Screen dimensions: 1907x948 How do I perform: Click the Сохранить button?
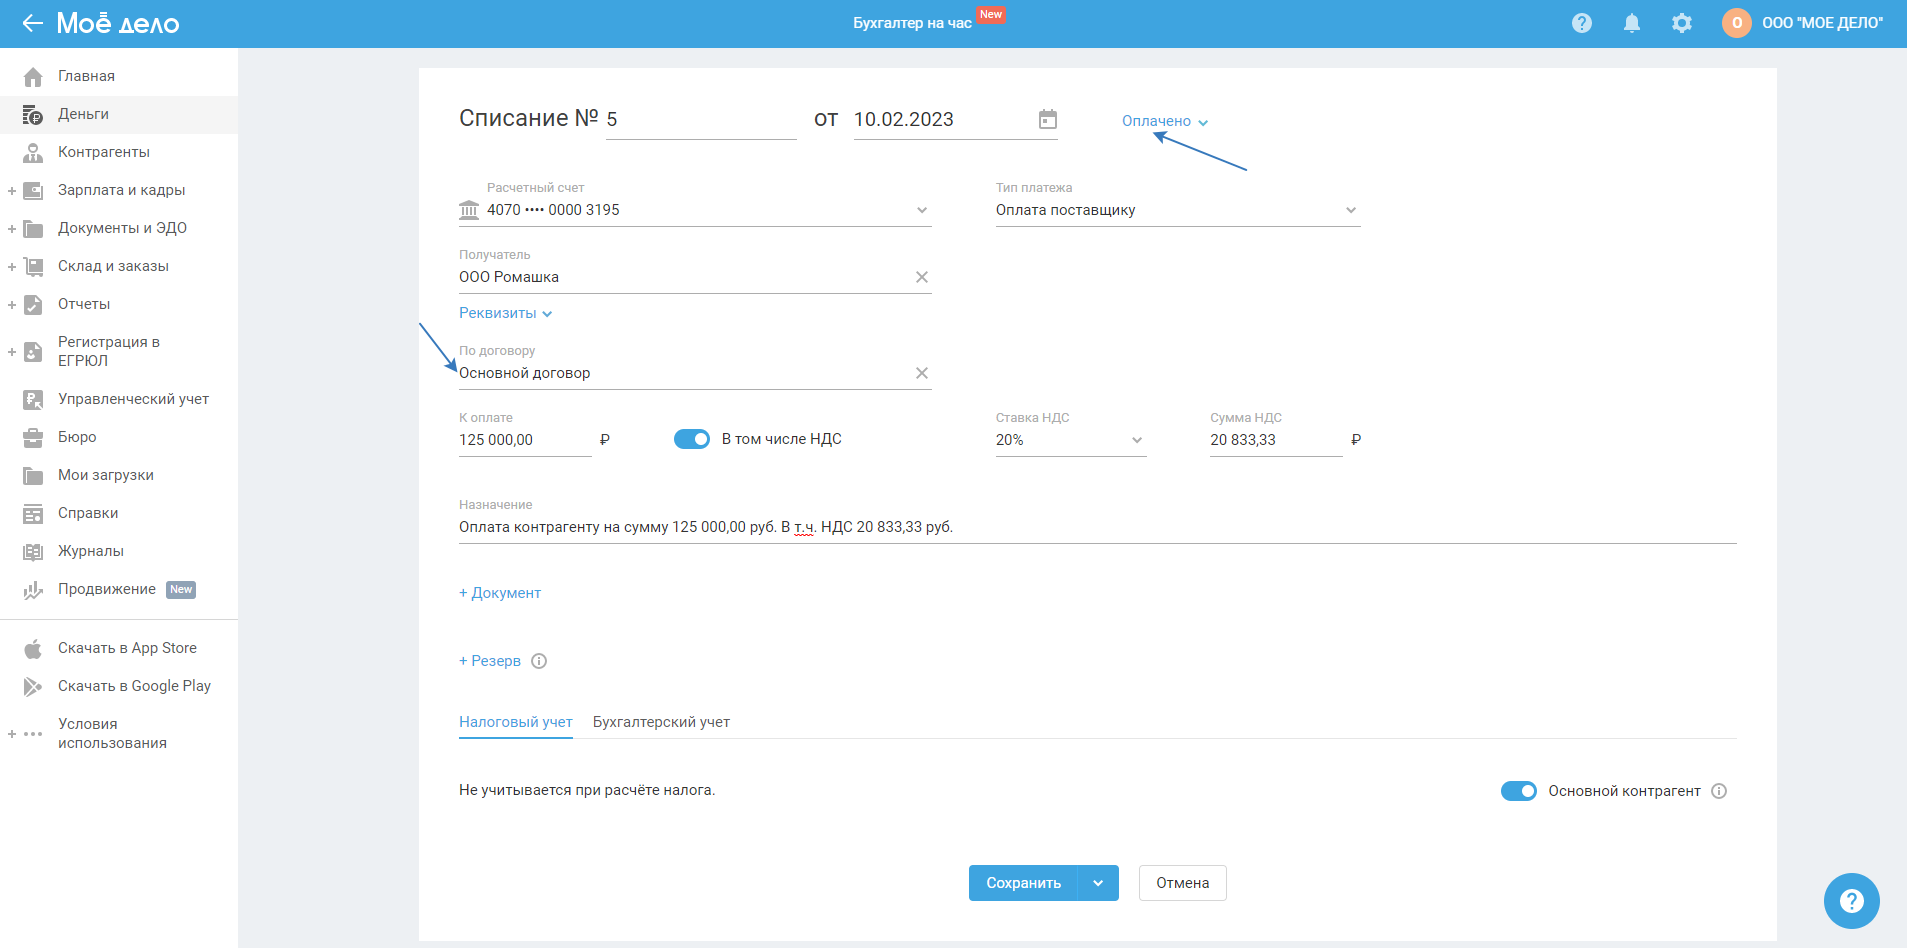click(x=1023, y=883)
